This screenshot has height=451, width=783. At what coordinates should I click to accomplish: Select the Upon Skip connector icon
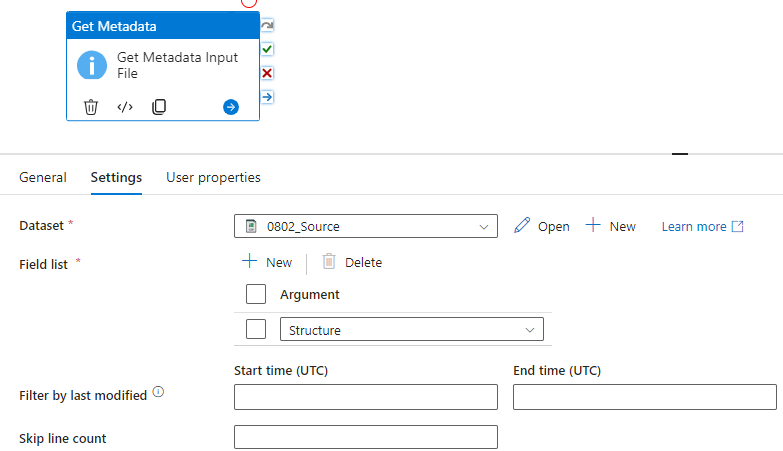point(267,25)
